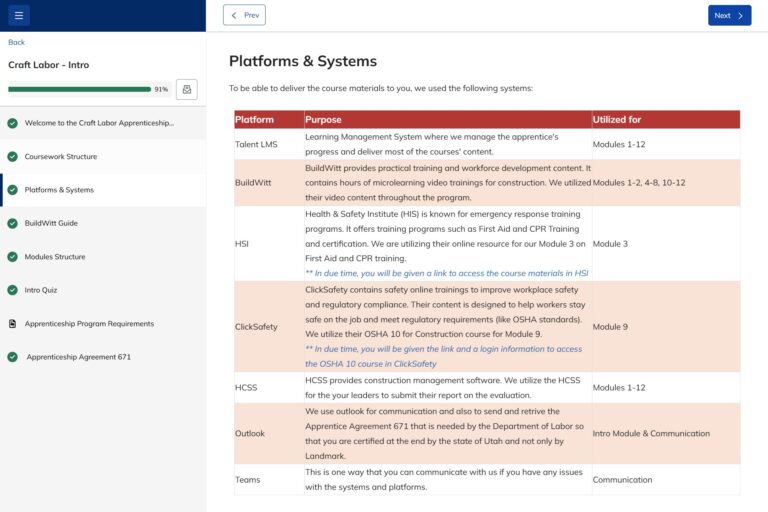
Task: Click green checkmark beside Modules Structure
Action: [x=13, y=257]
